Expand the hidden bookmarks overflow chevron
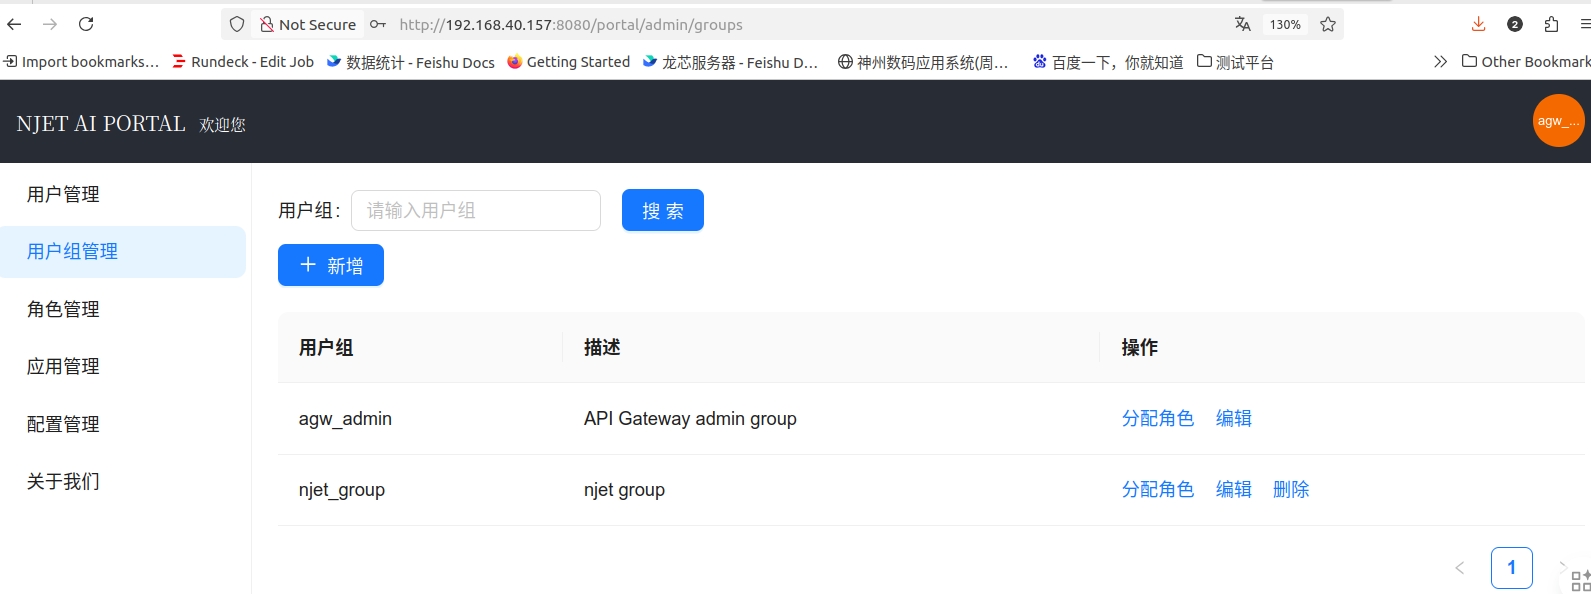The image size is (1591, 594). tap(1440, 62)
